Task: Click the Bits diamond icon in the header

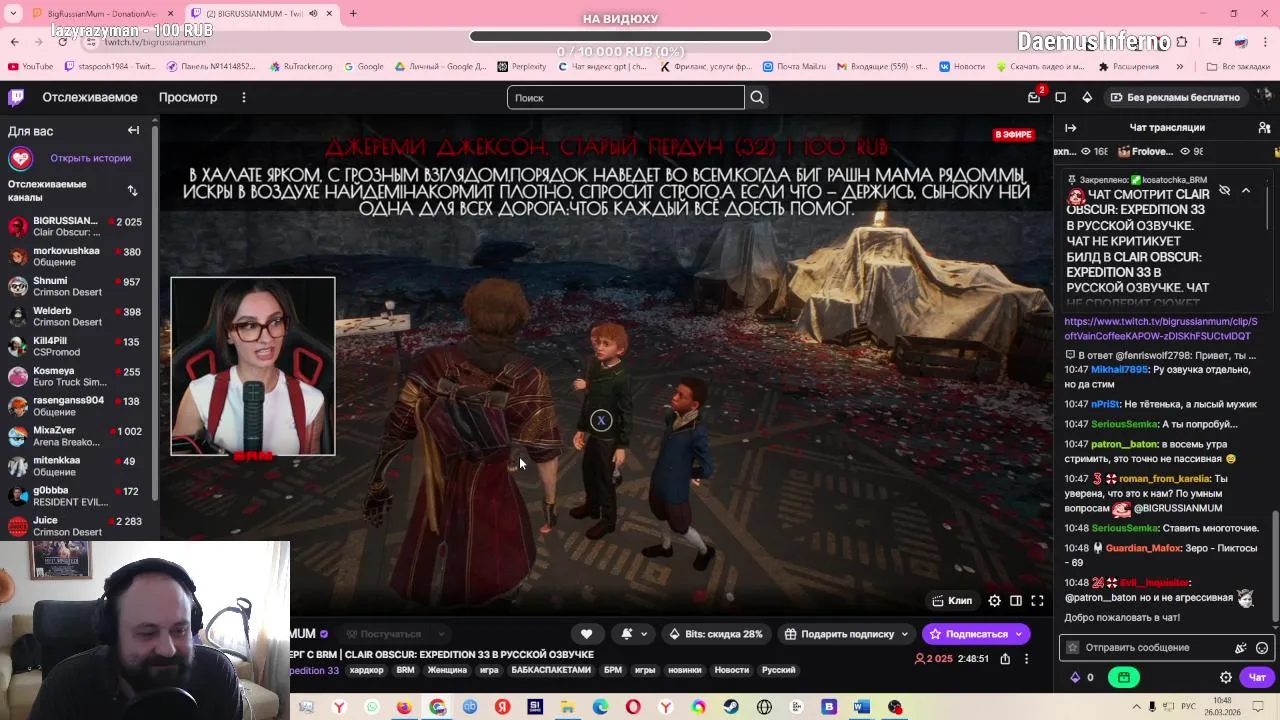Action: pos(1087,97)
